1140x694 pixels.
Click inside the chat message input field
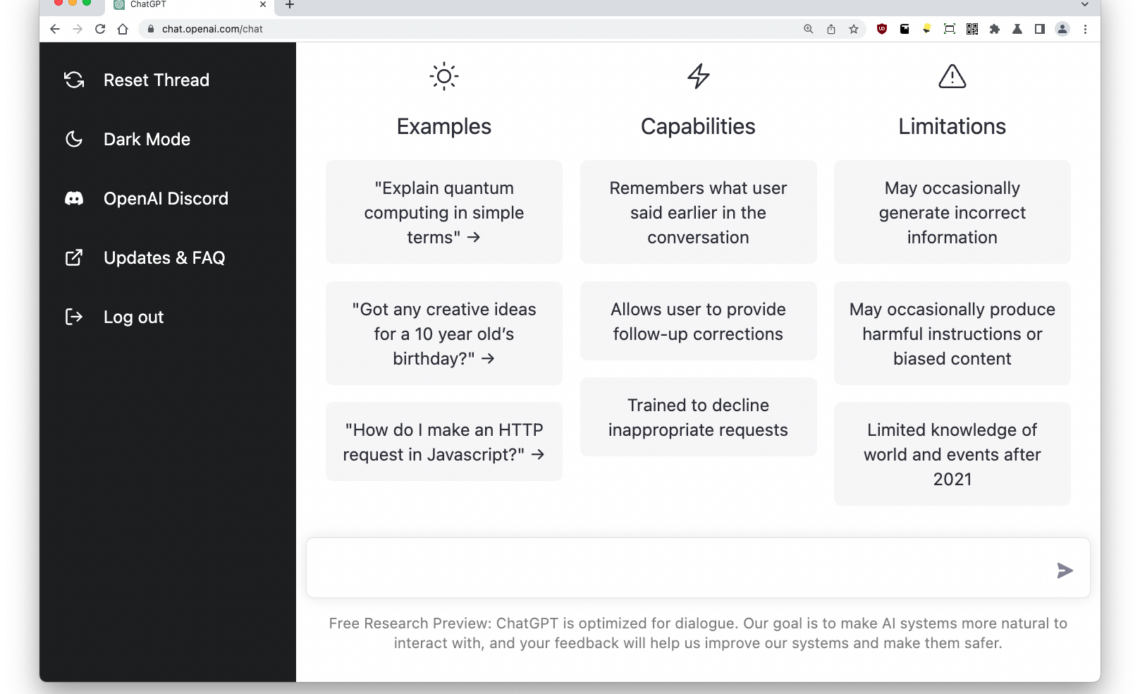click(x=650, y=568)
